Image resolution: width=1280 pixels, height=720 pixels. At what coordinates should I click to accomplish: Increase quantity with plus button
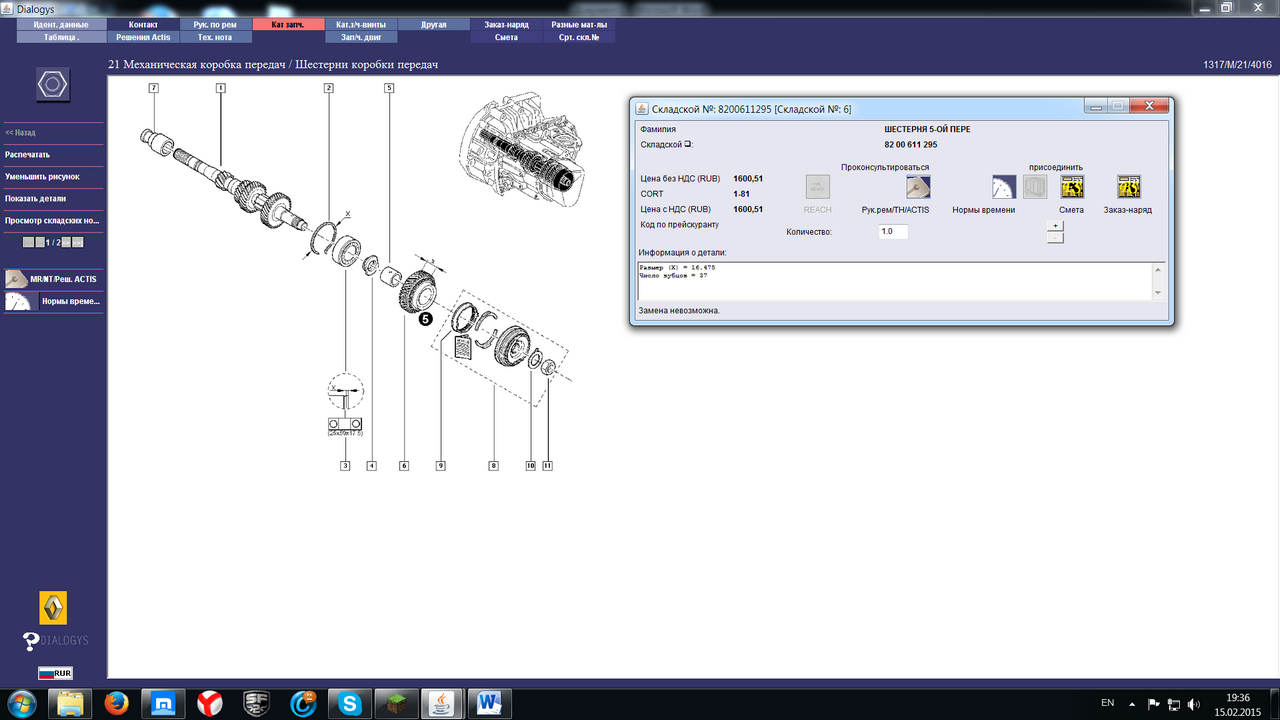pyautogui.click(x=1055, y=226)
